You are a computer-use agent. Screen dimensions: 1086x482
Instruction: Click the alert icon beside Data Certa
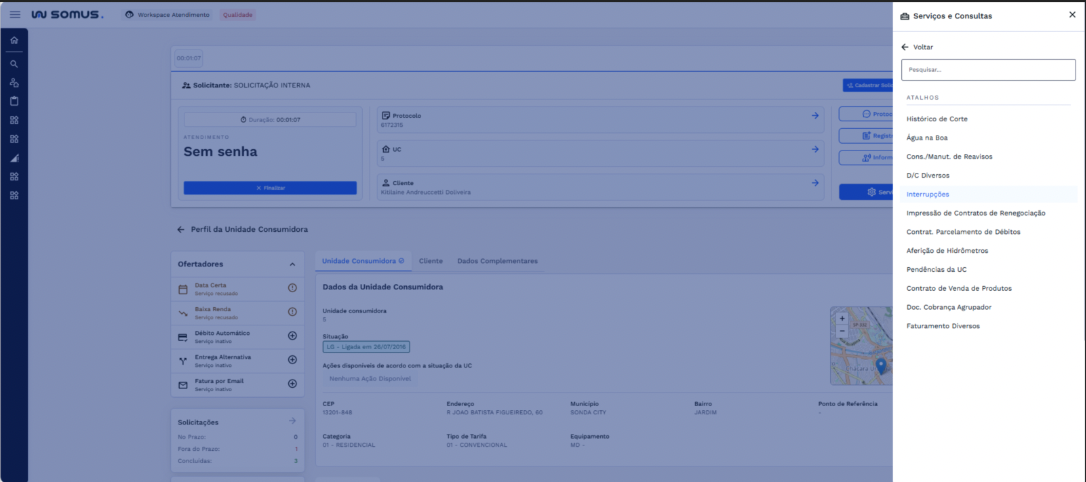click(x=292, y=288)
